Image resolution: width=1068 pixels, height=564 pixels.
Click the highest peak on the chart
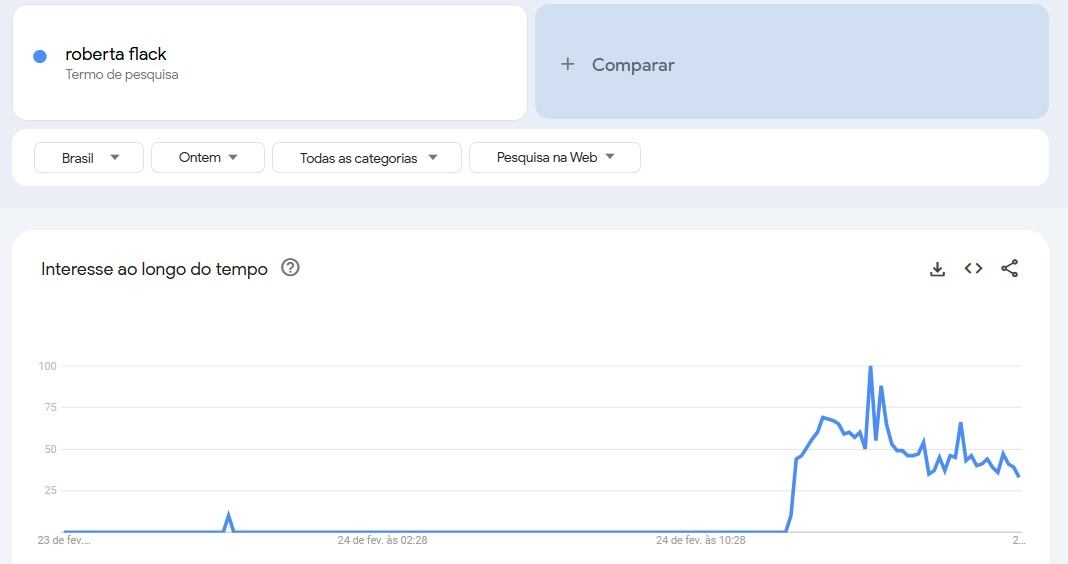point(870,368)
